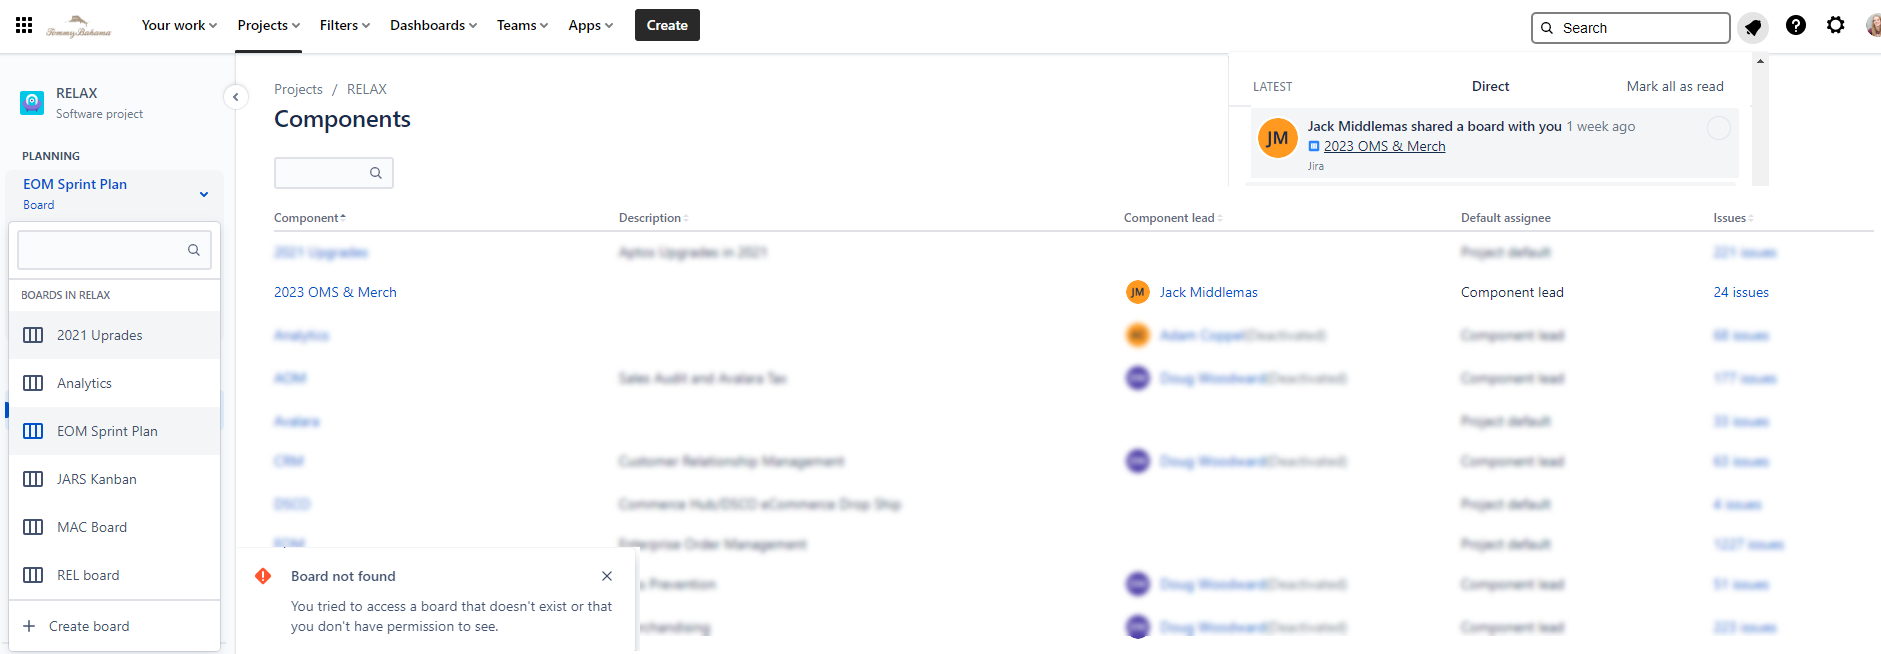Screen dimensions: 1881x654
Task: Open the Apps dropdown
Action: click(591, 25)
